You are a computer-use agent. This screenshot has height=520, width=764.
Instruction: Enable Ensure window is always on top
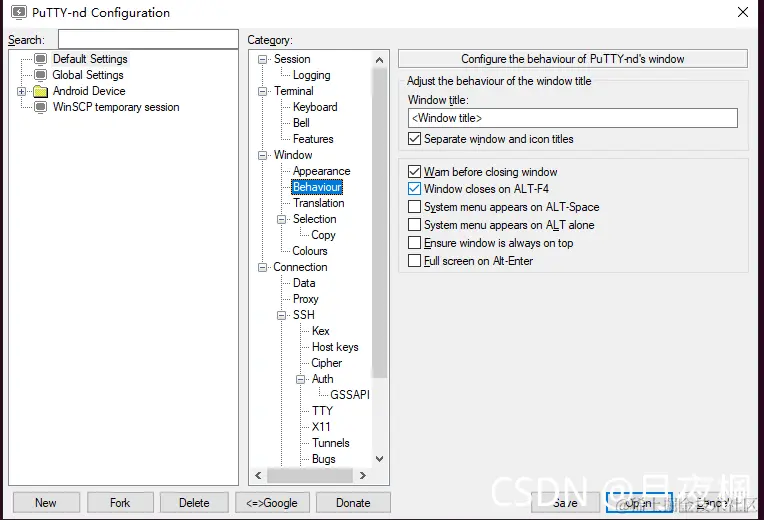pyautogui.click(x=414, y=243)
